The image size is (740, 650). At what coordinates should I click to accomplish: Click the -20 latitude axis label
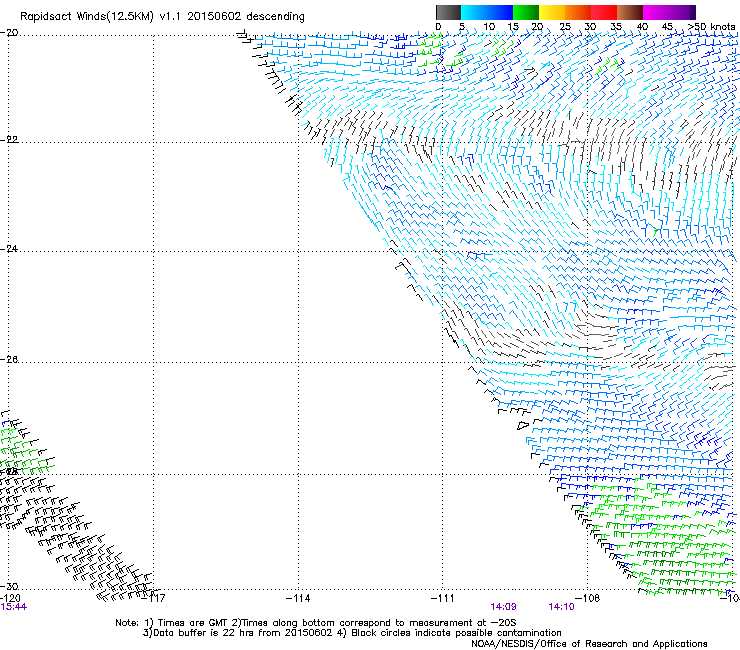coord(9,33)
